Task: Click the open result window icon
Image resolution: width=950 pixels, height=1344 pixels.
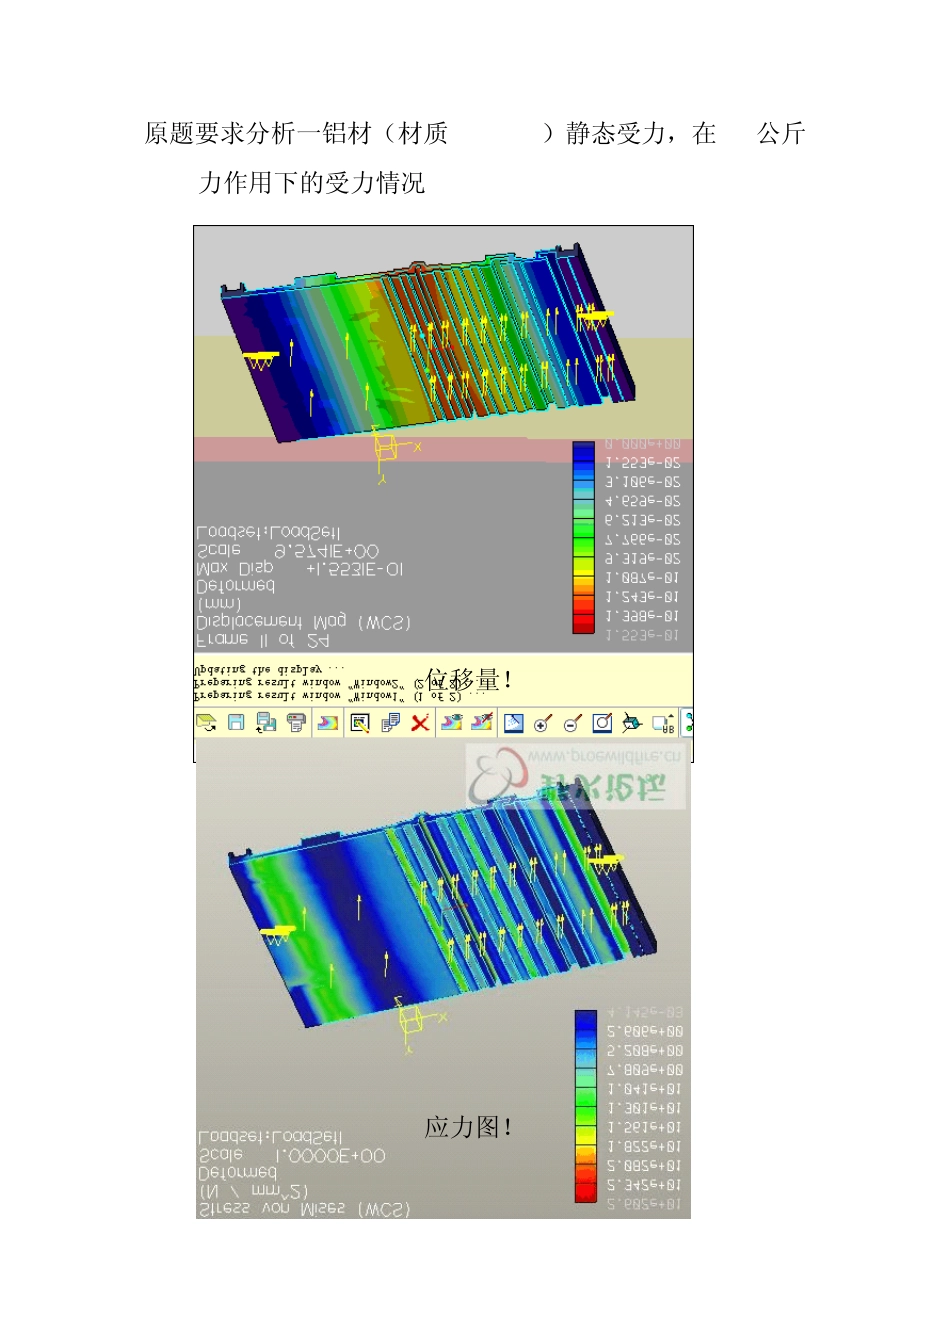Action: point(207,722)
